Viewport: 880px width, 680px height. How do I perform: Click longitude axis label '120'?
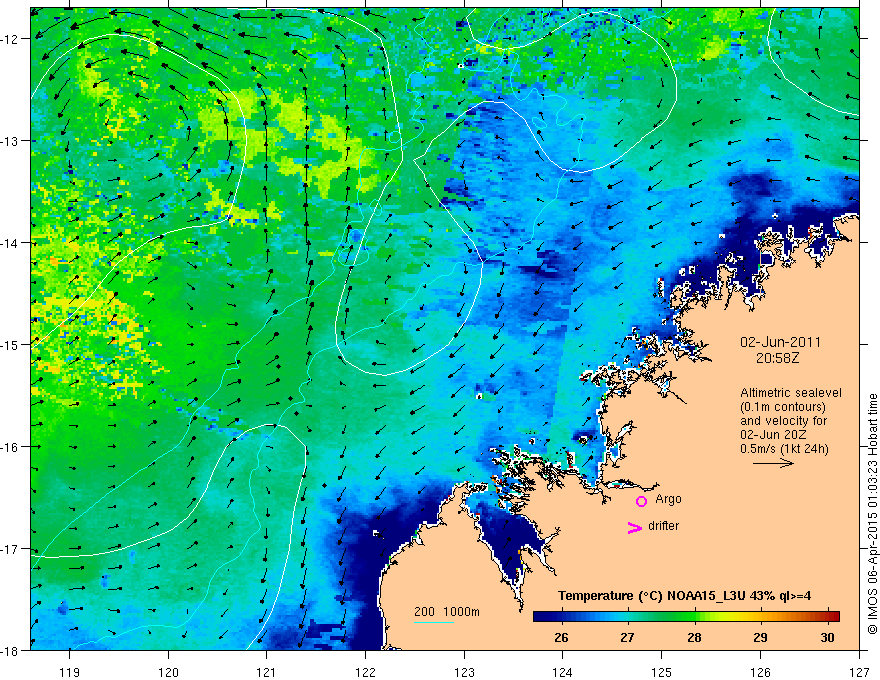[x=168, y=672]
